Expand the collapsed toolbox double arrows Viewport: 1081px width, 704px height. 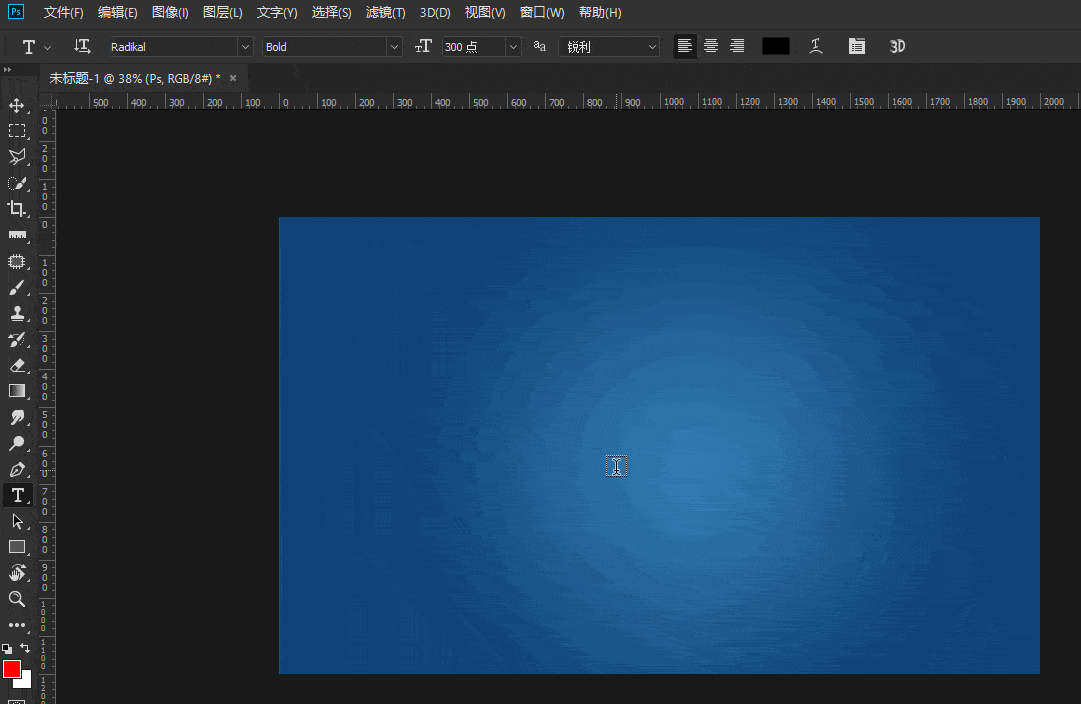click(8, 70)
